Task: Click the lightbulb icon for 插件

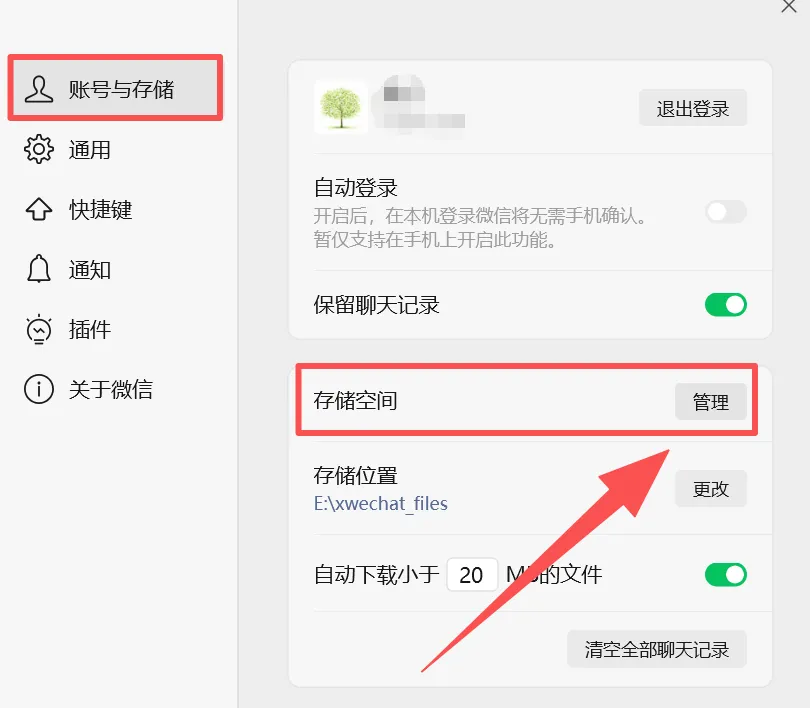Action: pyautogui.click(x=39, y=329)
